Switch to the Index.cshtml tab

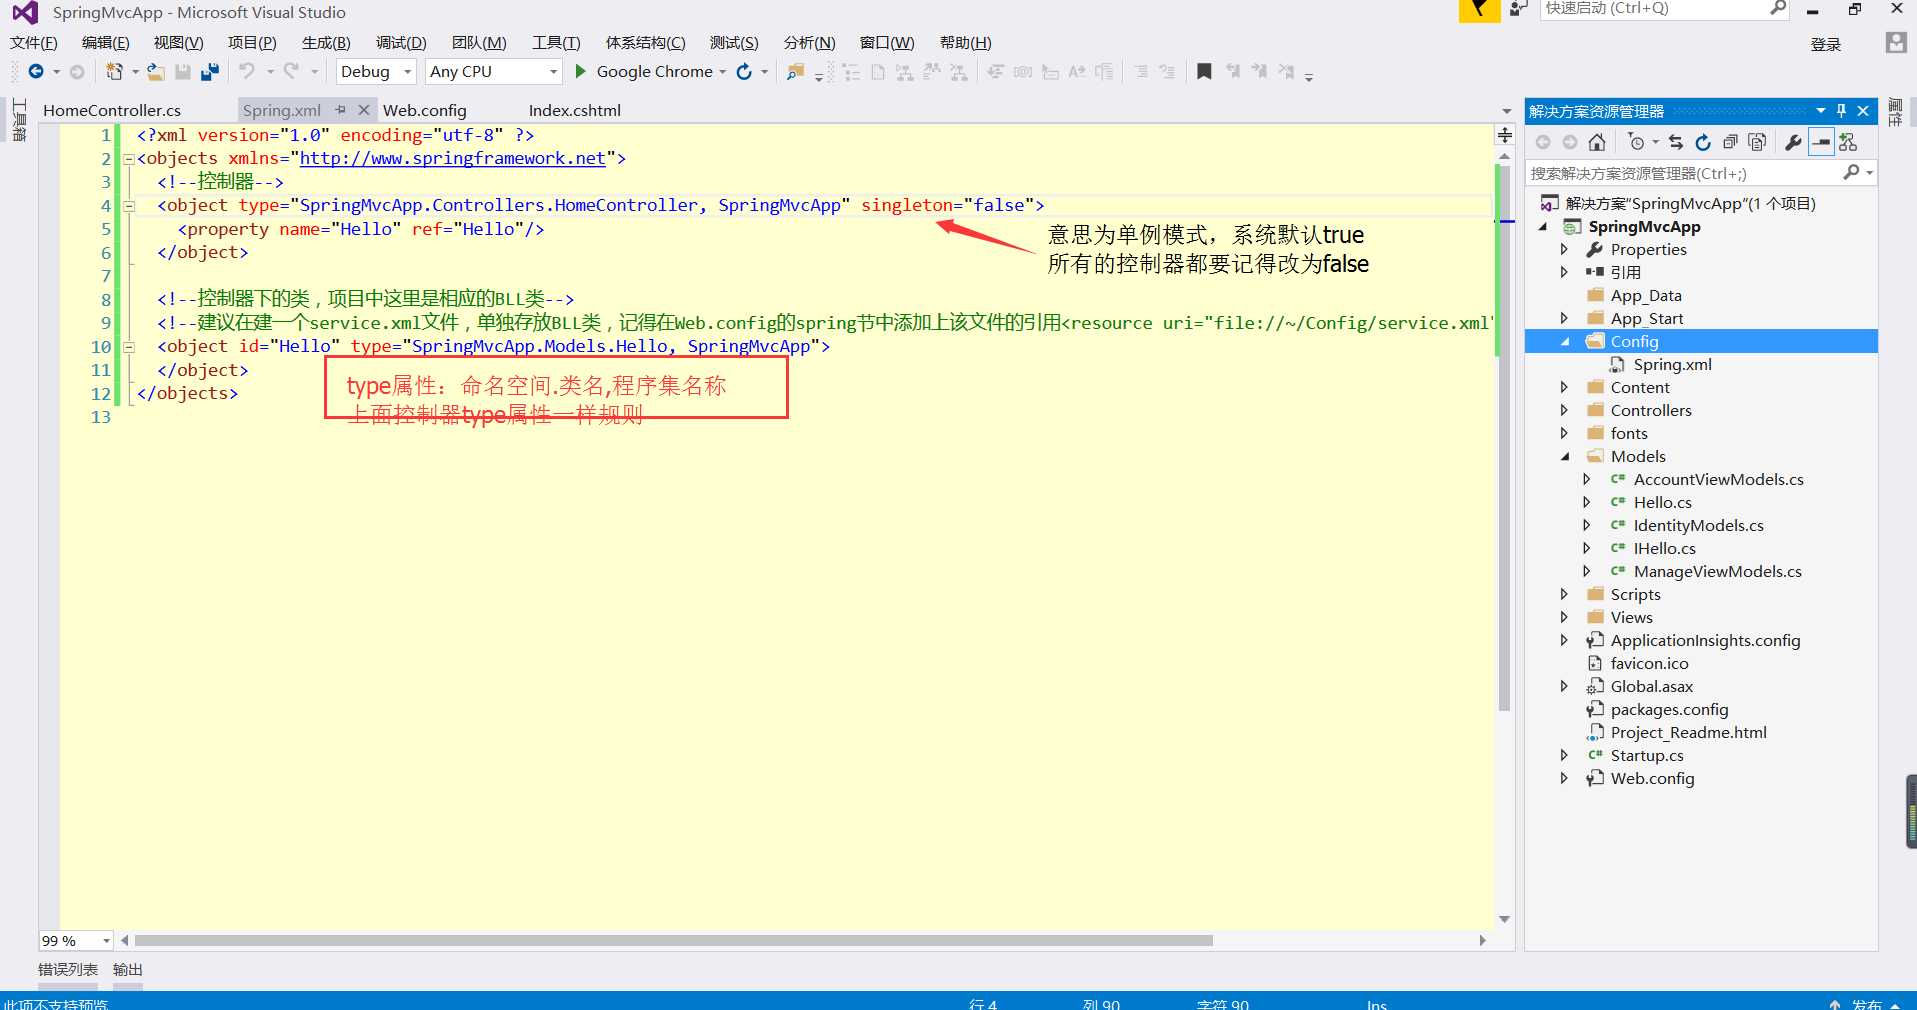coord(575,110)
